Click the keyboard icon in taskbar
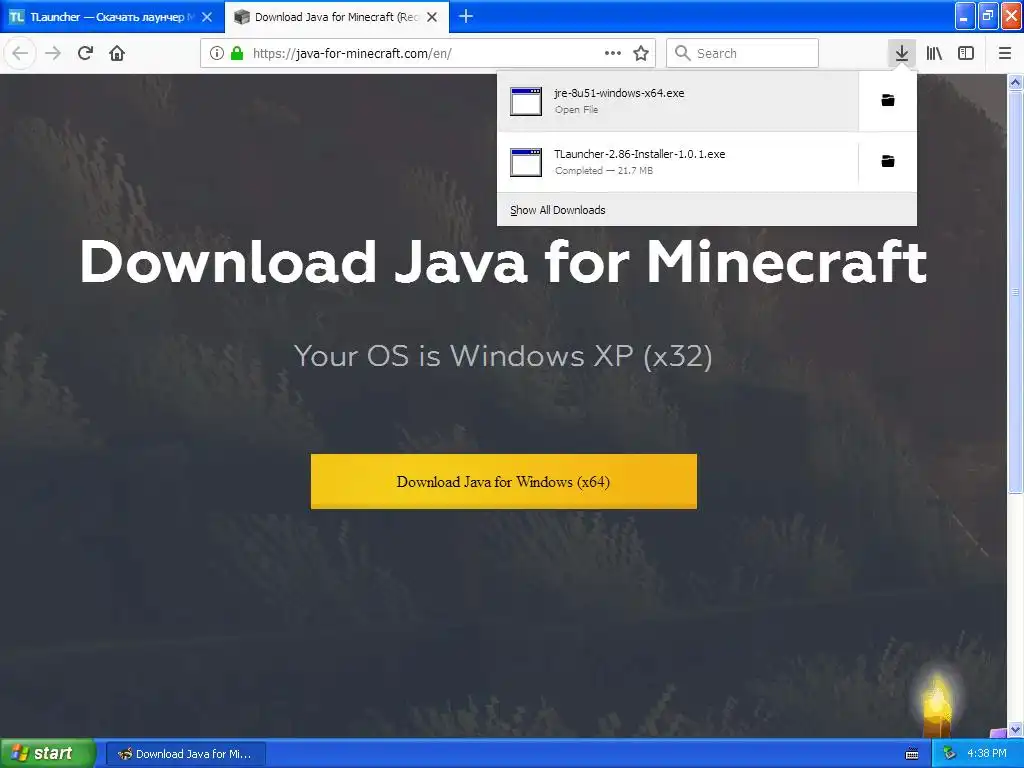Image resolution: width=1024 pixels, height=768 pixels. pos(912,754)
